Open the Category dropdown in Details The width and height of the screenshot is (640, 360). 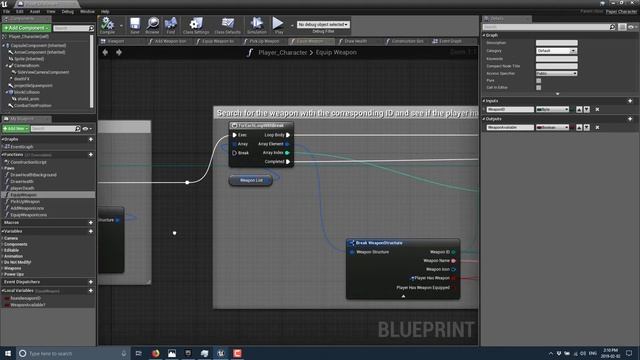(556, 51)
